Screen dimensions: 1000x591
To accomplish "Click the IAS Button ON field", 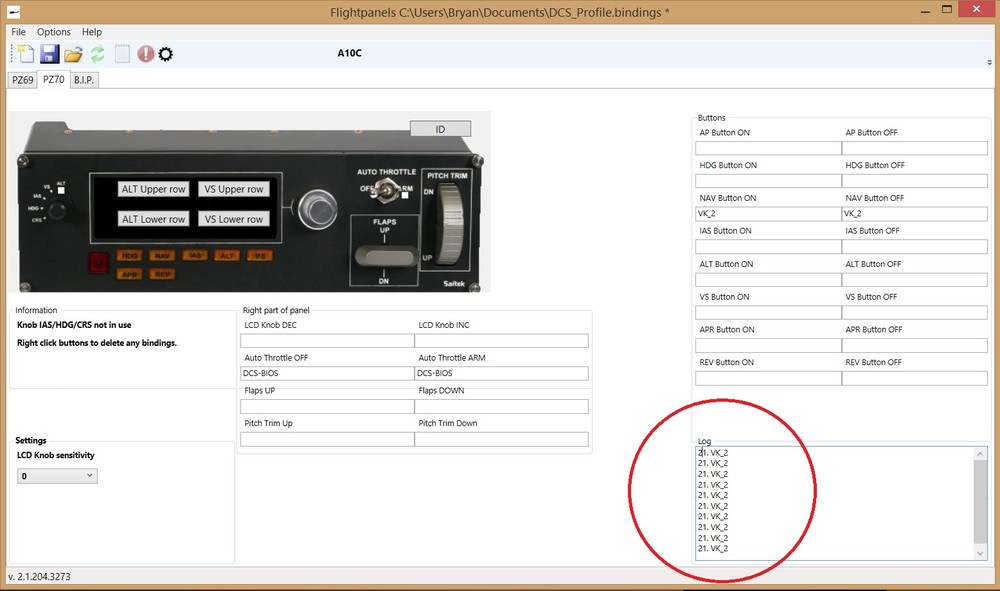I will [768, 246].
